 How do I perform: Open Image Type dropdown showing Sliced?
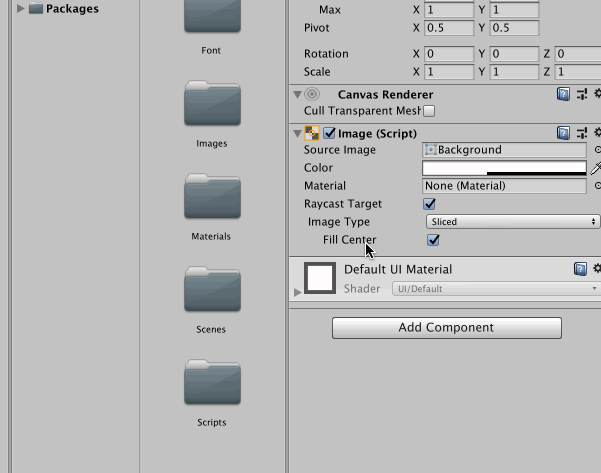(512, 222)
